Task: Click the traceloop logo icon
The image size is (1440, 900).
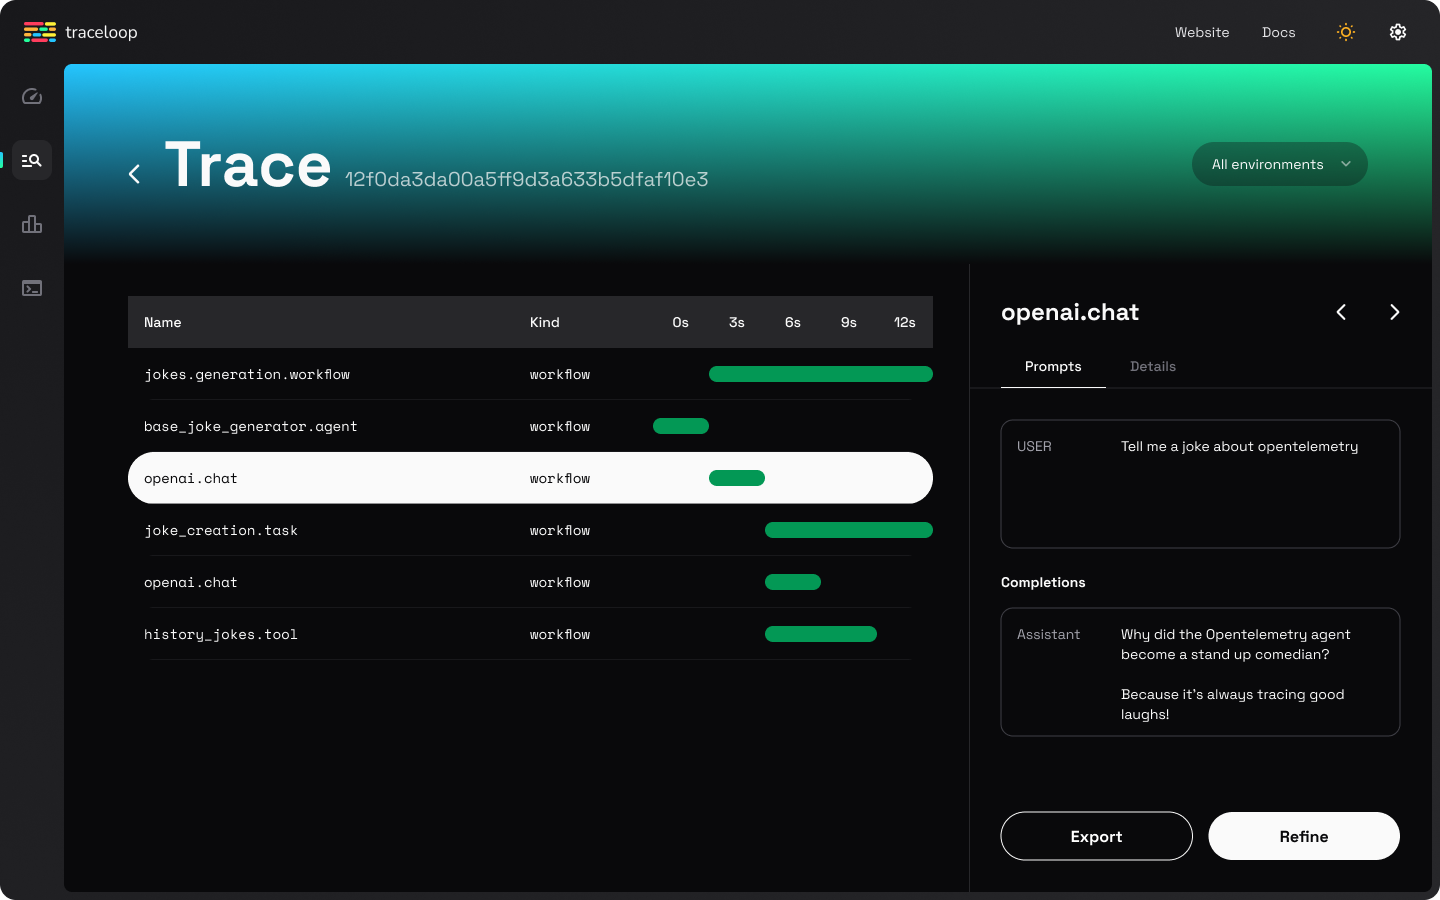Action: click(40, 32)
